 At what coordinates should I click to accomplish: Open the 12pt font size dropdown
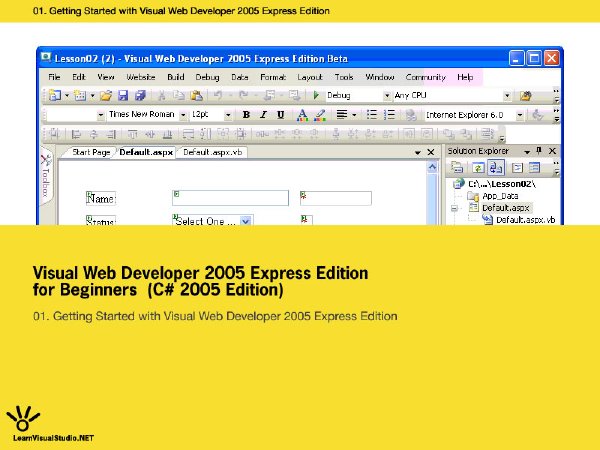pyautogui.click(x=228, y=115)
